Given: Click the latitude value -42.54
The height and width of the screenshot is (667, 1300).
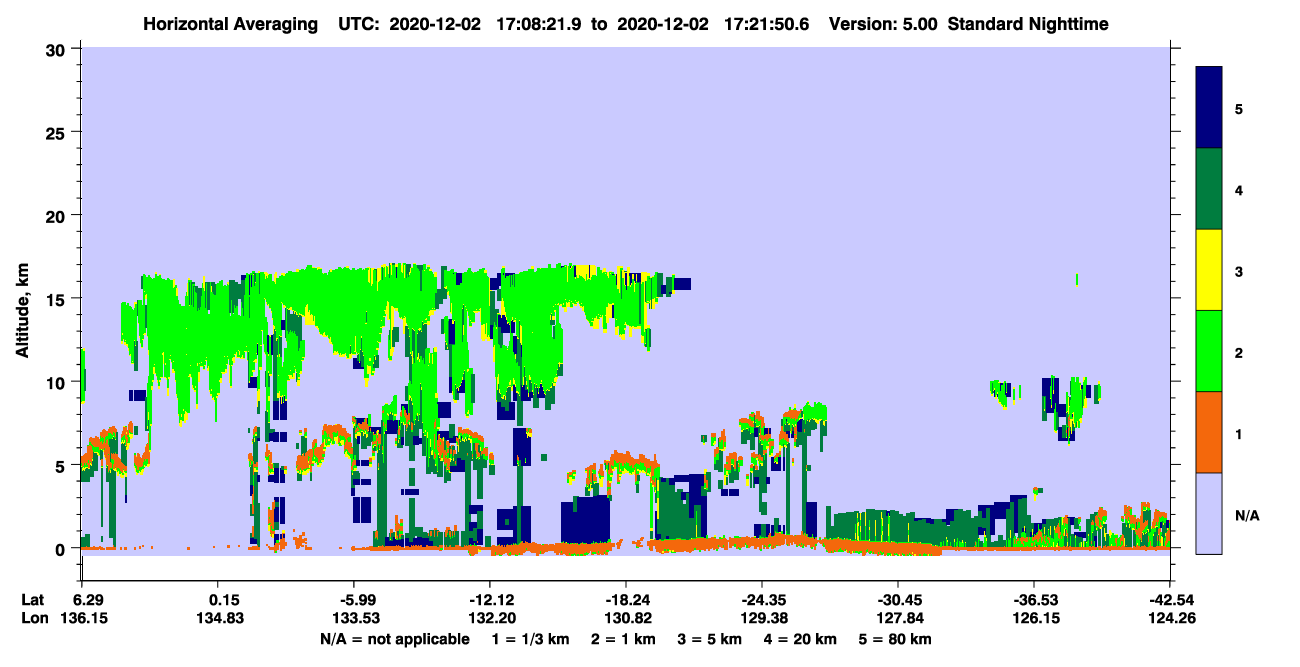Looking at the screenshot, I should pos(1170,600).
